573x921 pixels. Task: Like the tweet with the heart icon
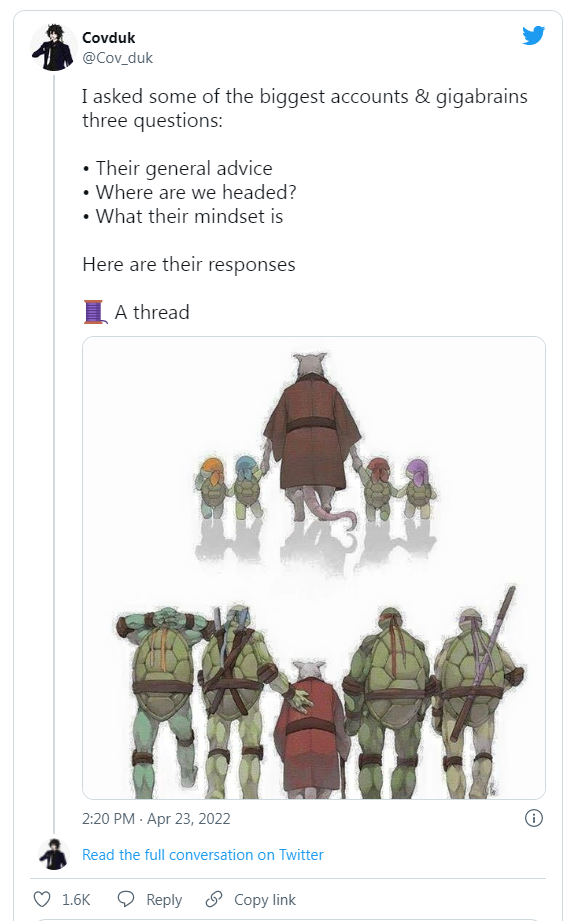pyautogui.click(x=42, y=899)
